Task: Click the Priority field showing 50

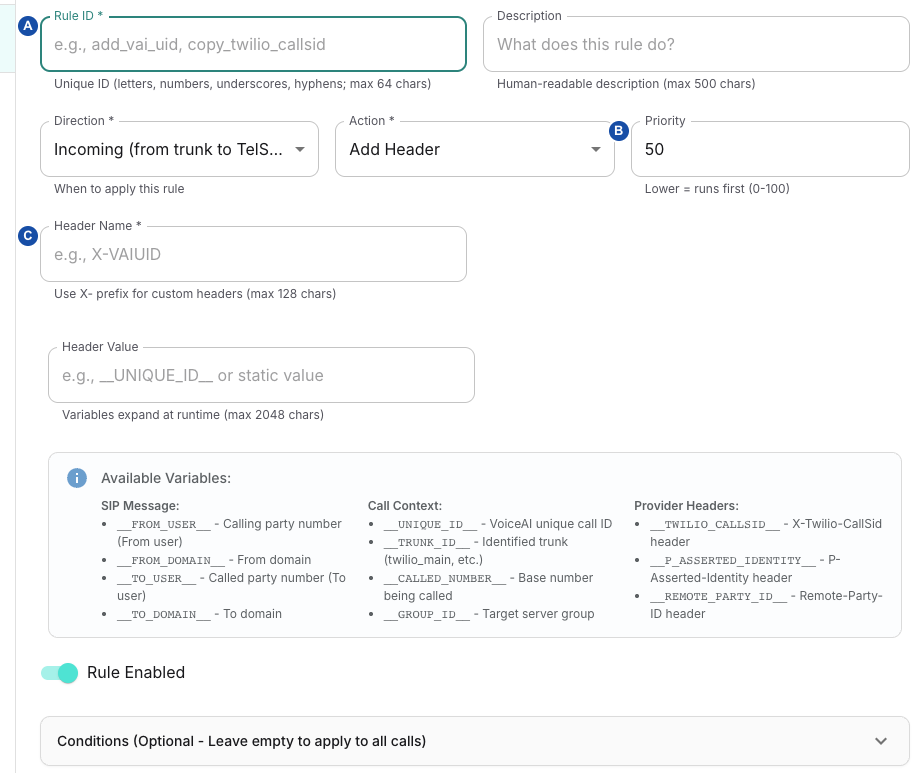Action: click(x=770, y=149)
